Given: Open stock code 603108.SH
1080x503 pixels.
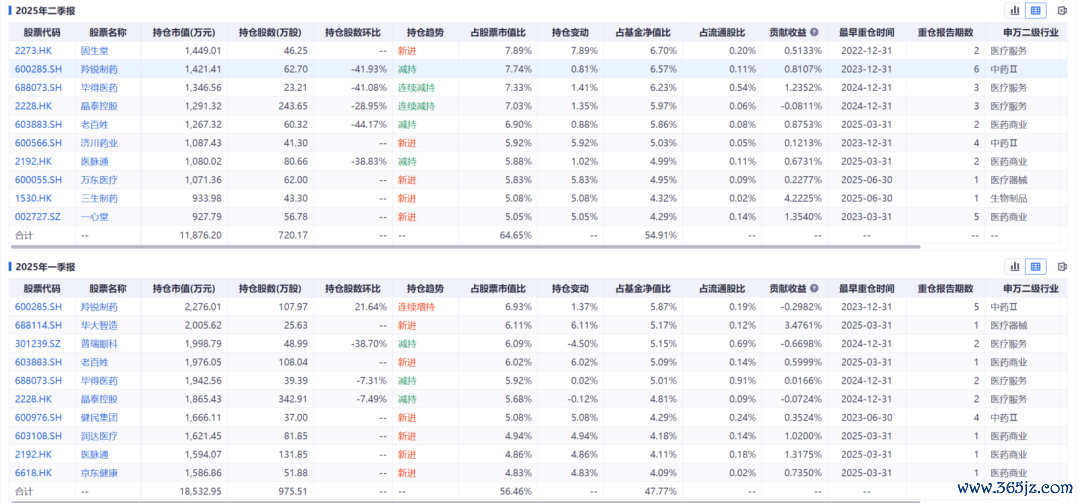Looking at the screenshot, I should tap(38, 436).
